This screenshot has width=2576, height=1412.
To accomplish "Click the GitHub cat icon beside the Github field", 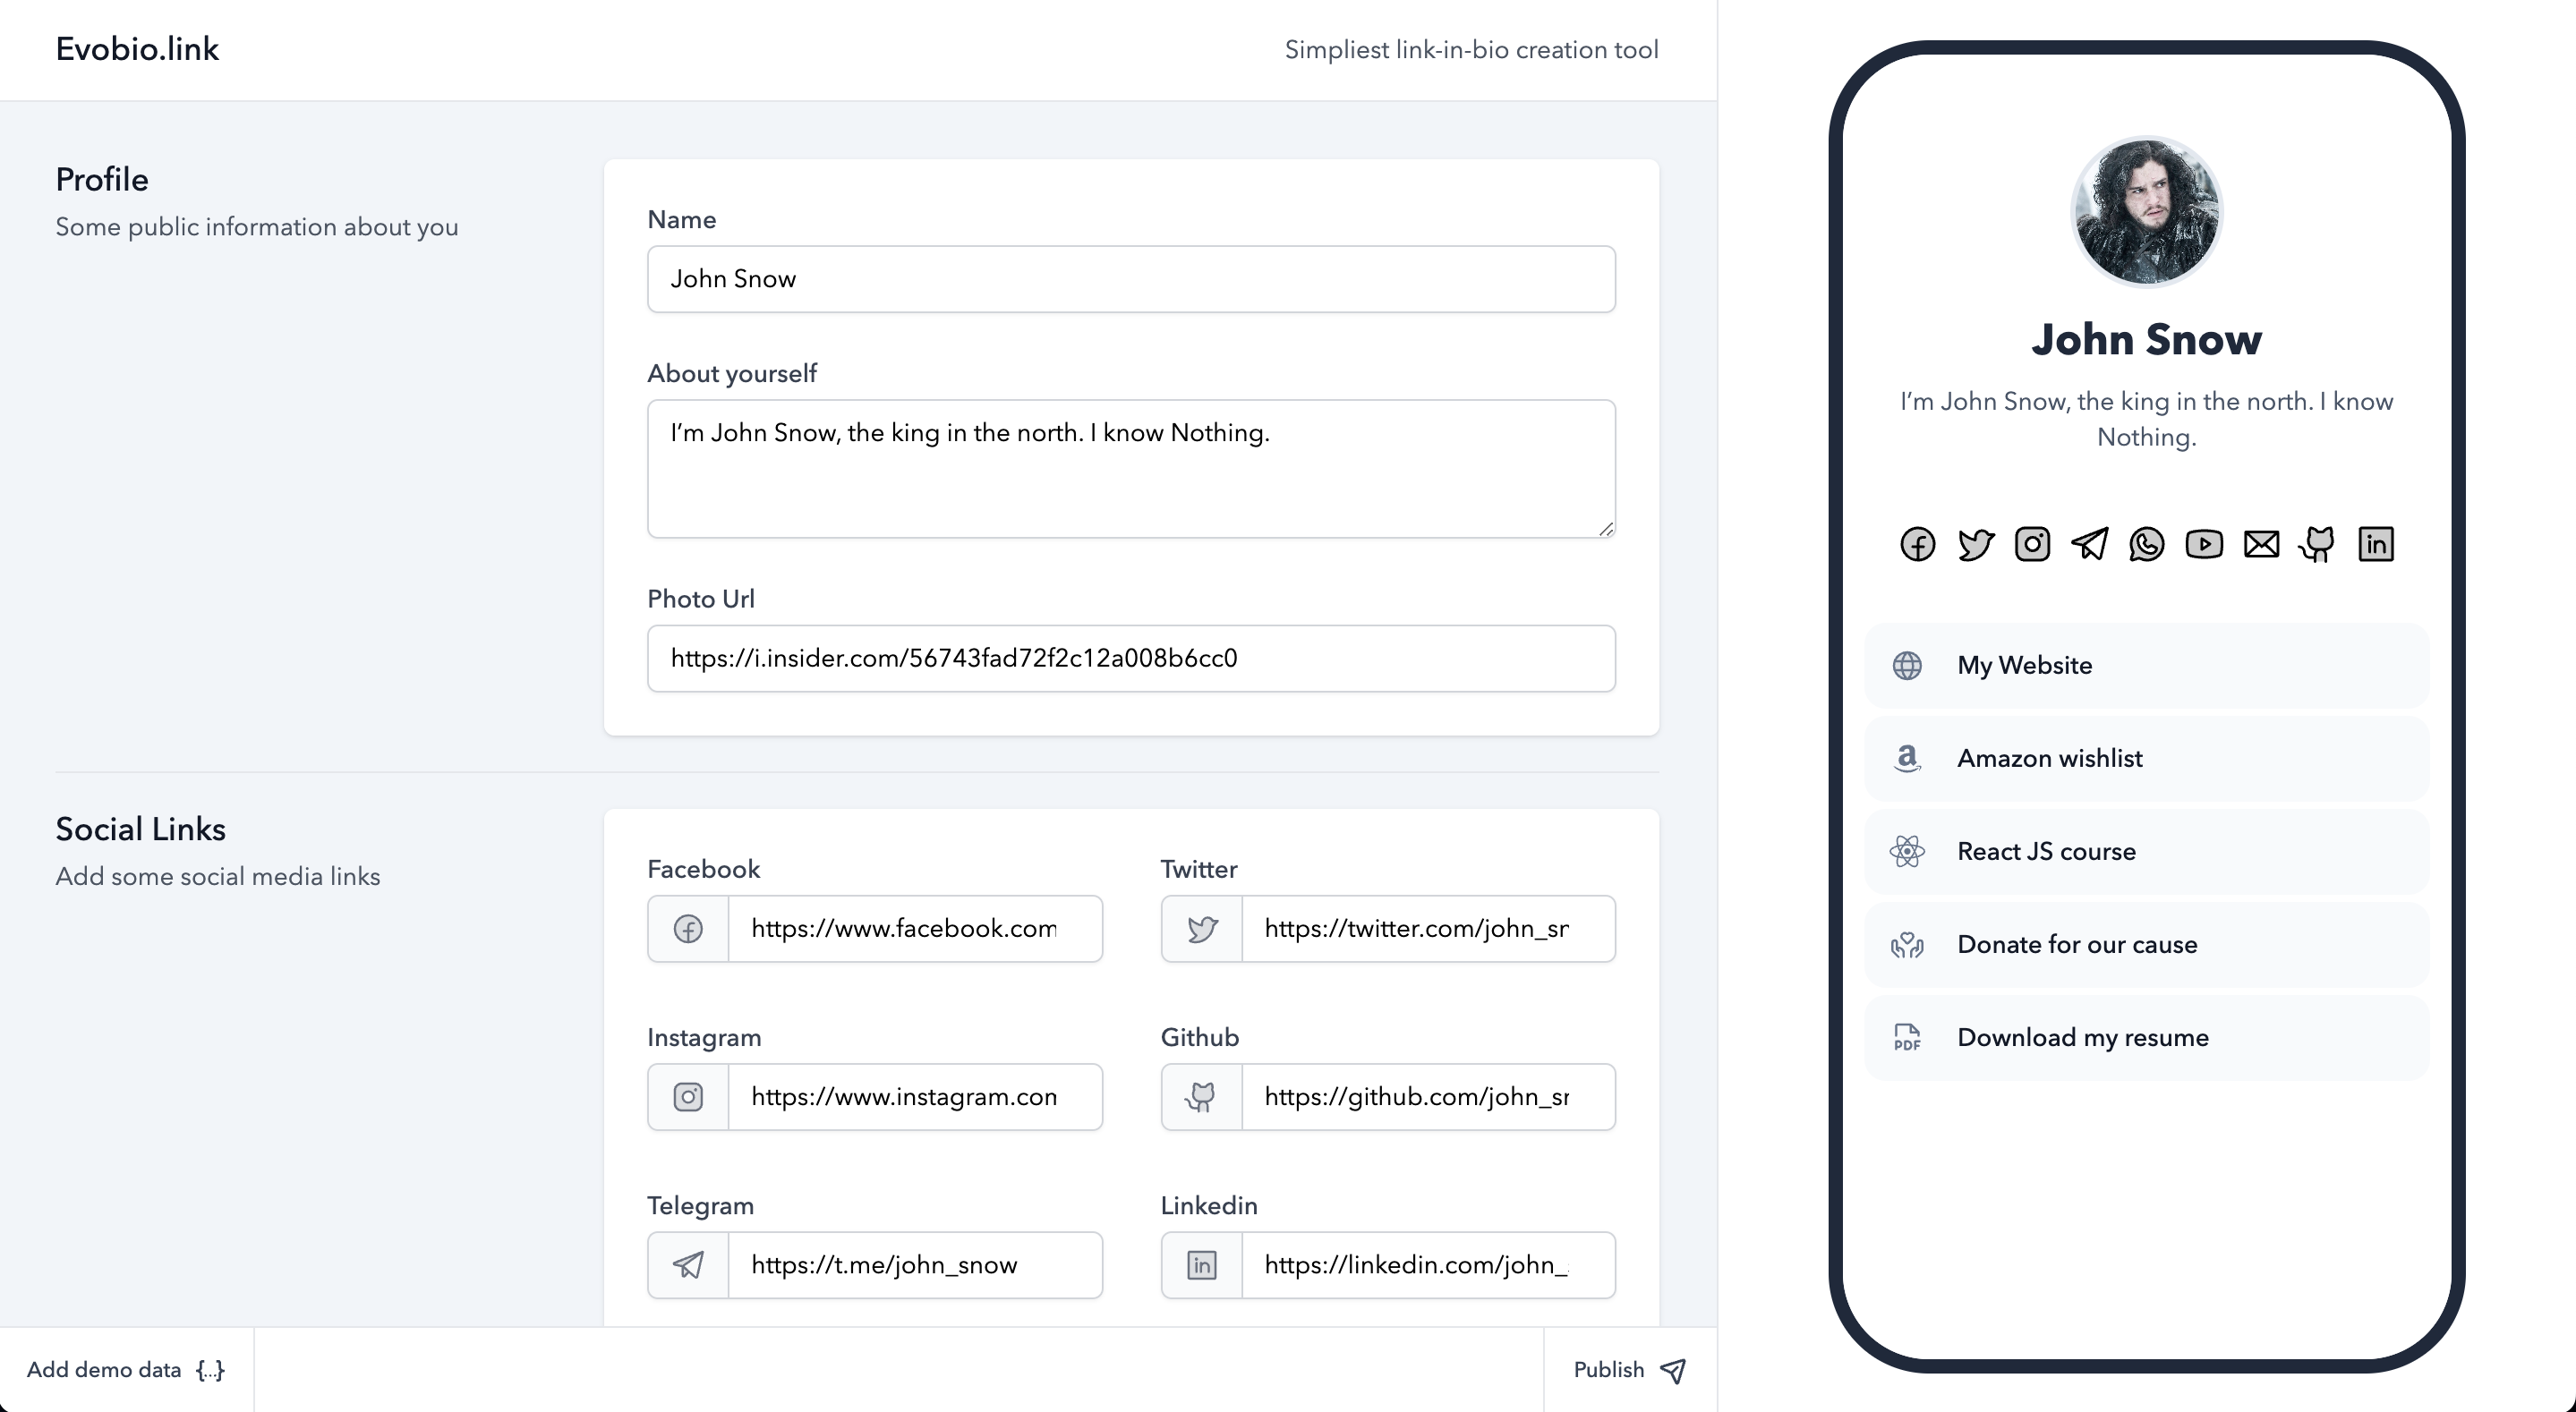I will [1201, 1097].
